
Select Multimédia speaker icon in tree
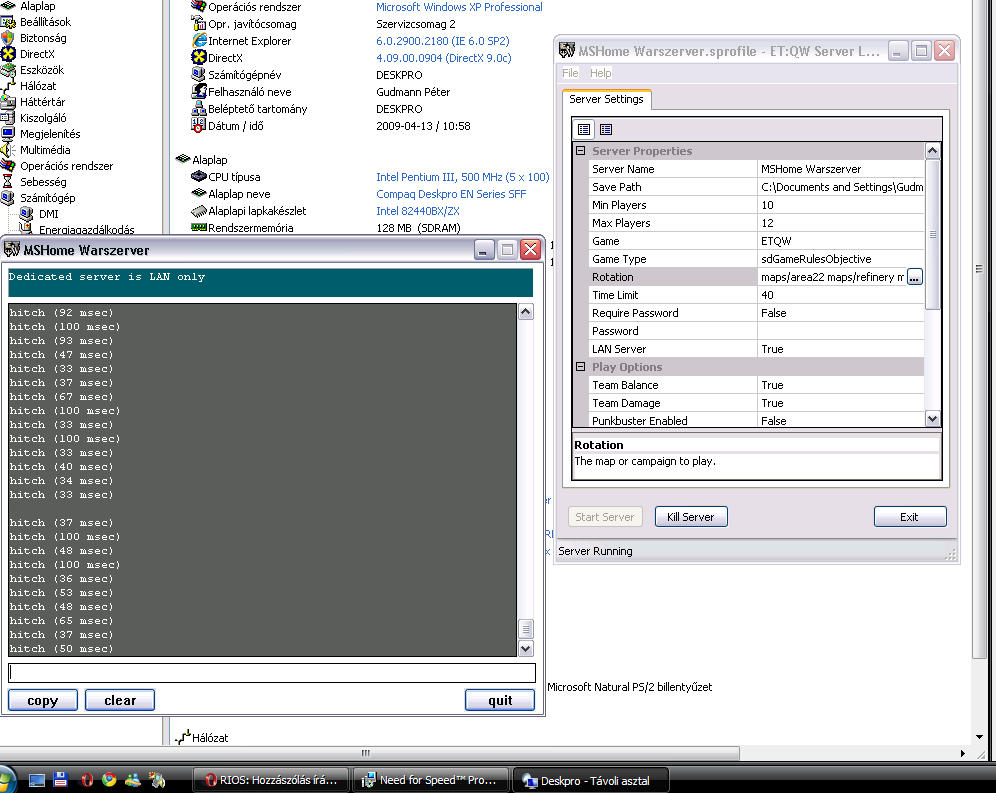[8, 150]
